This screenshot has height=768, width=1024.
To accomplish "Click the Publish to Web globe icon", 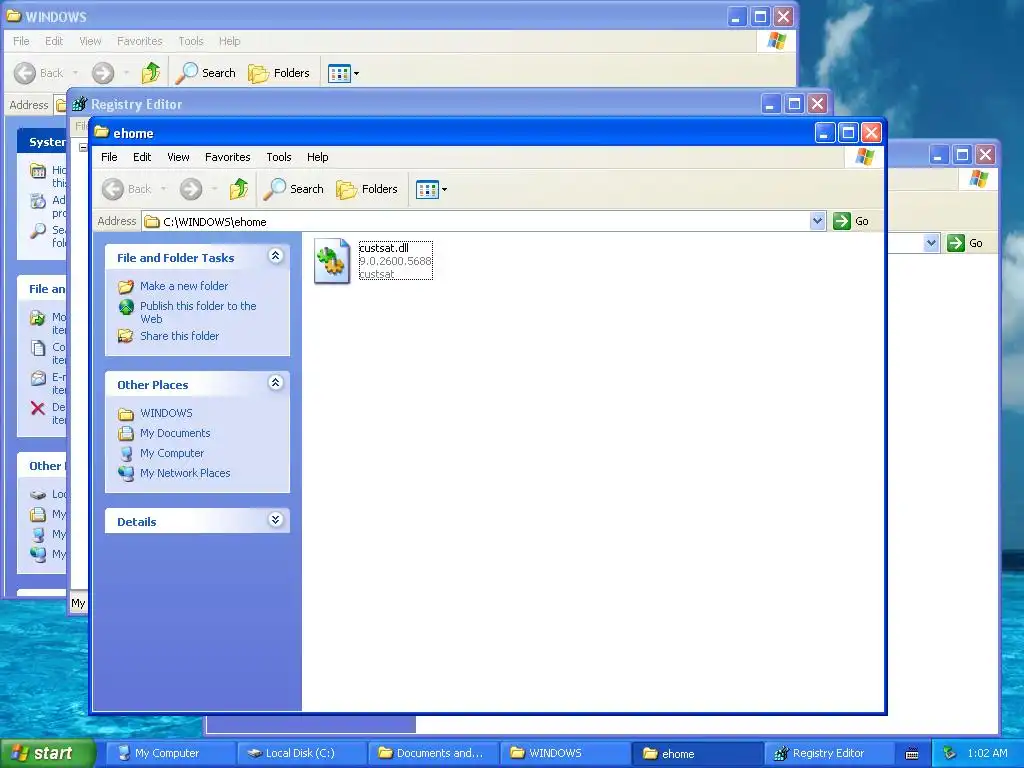I will click(126, 306).
